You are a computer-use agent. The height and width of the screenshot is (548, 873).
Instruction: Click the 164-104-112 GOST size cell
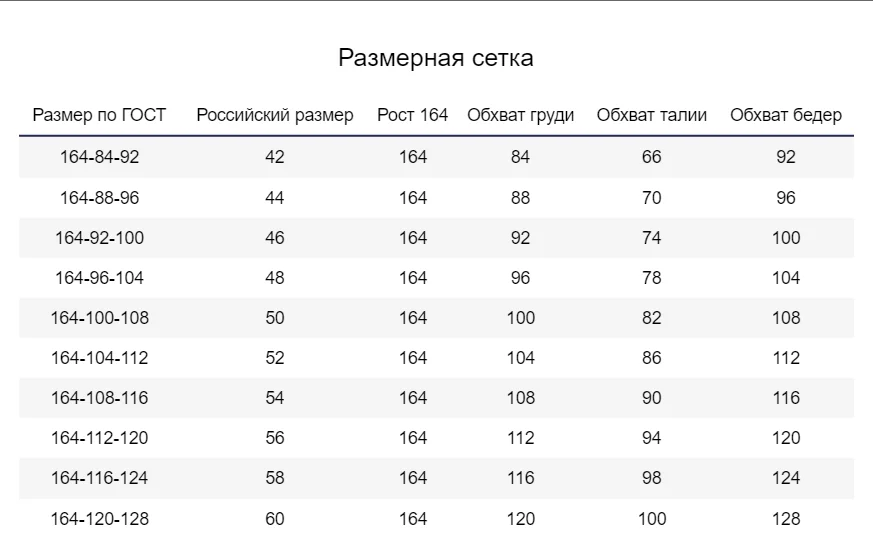[100, 358]
